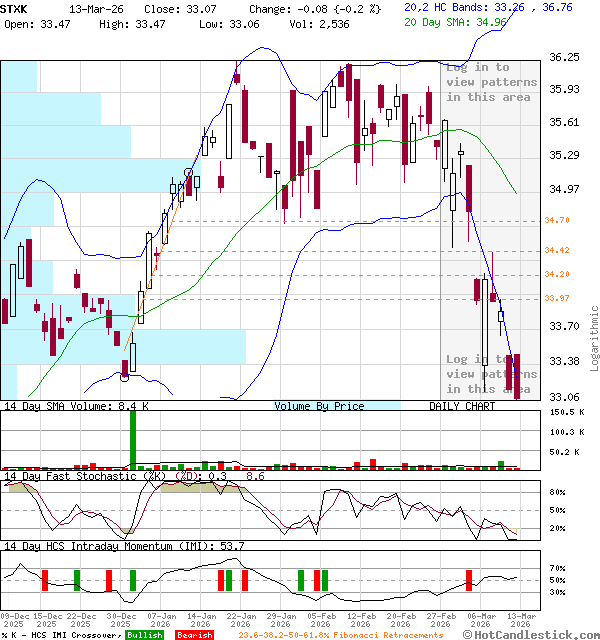The width and height of the screenshot is (600, 640).
Task: Click the circle marker at the December low
Action: [x=125, y=377]
